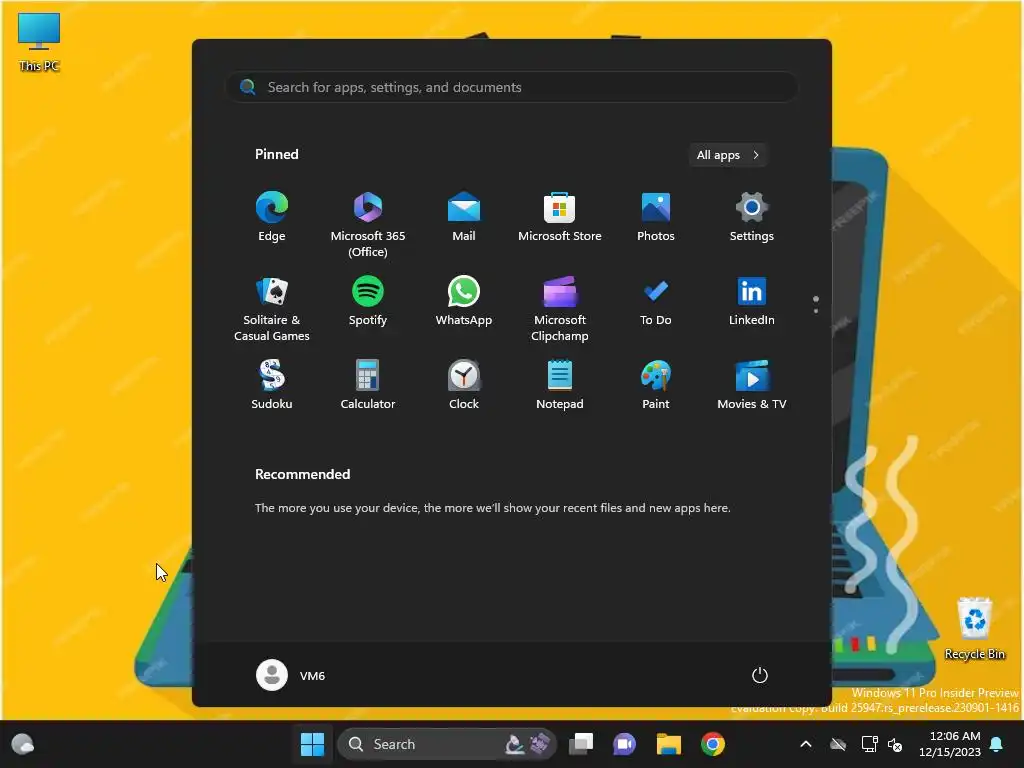Open Microsoft Store
Image resolution: width=1024 pixels, height=768 pixels.
pos(560,217)
